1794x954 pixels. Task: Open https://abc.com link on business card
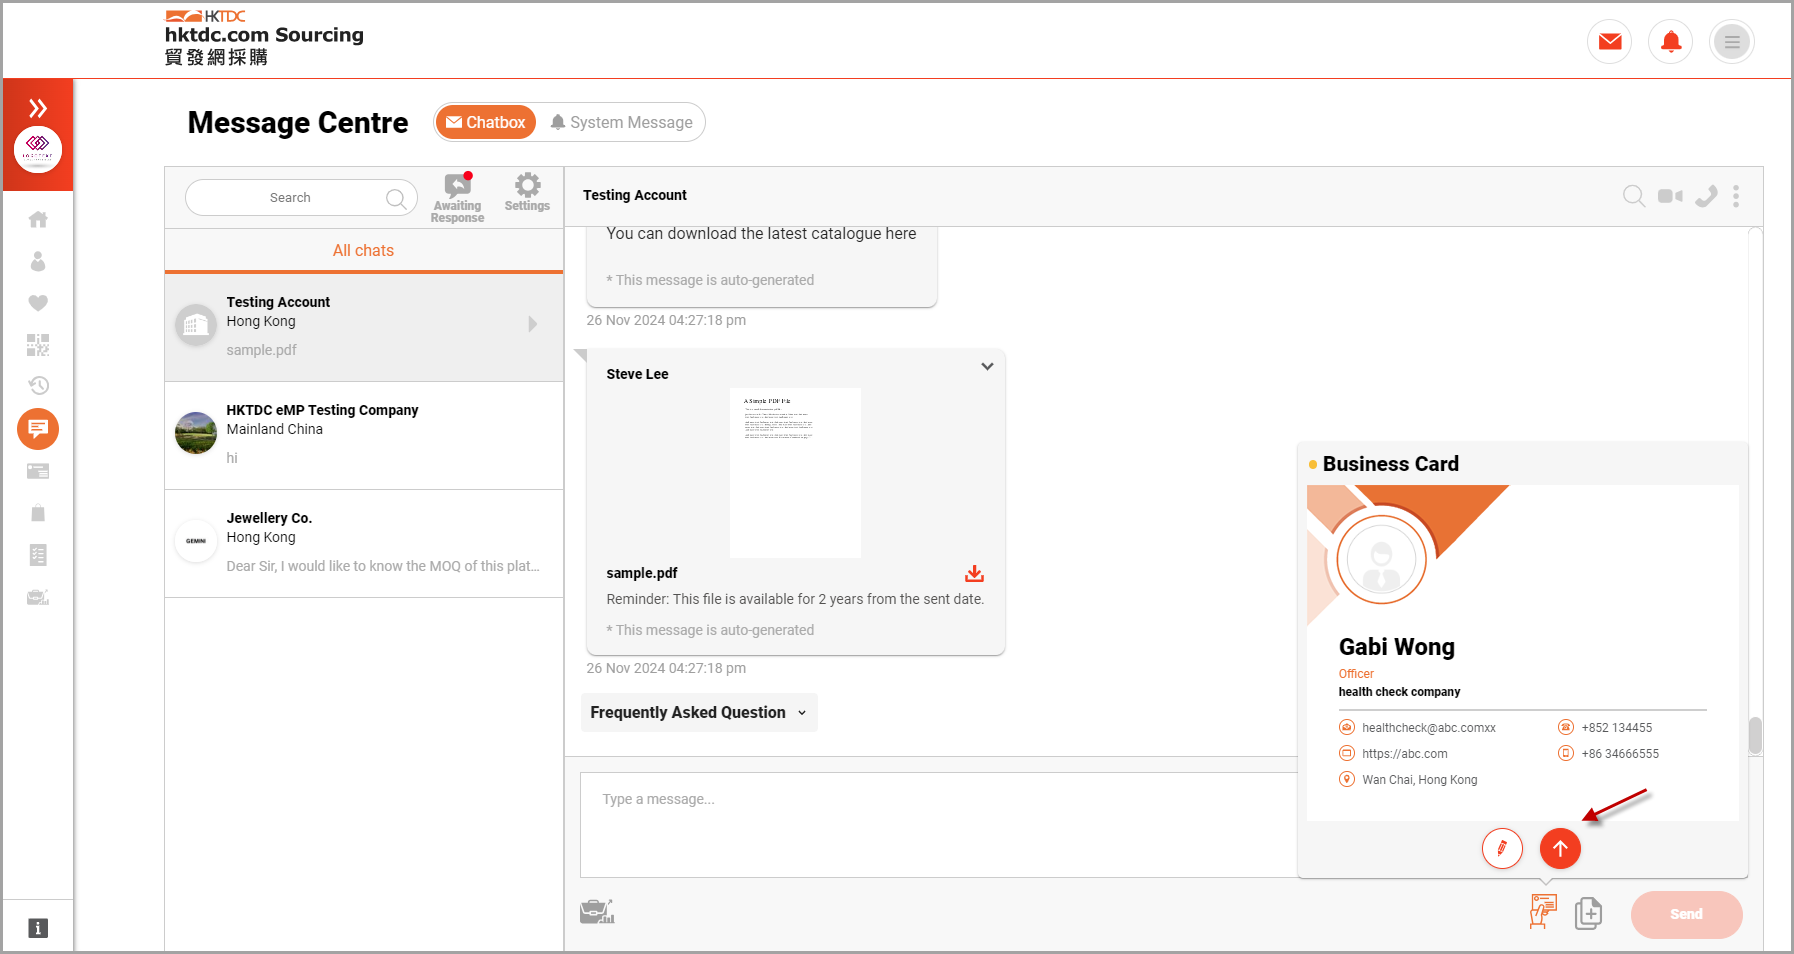tap(1404, 754)
